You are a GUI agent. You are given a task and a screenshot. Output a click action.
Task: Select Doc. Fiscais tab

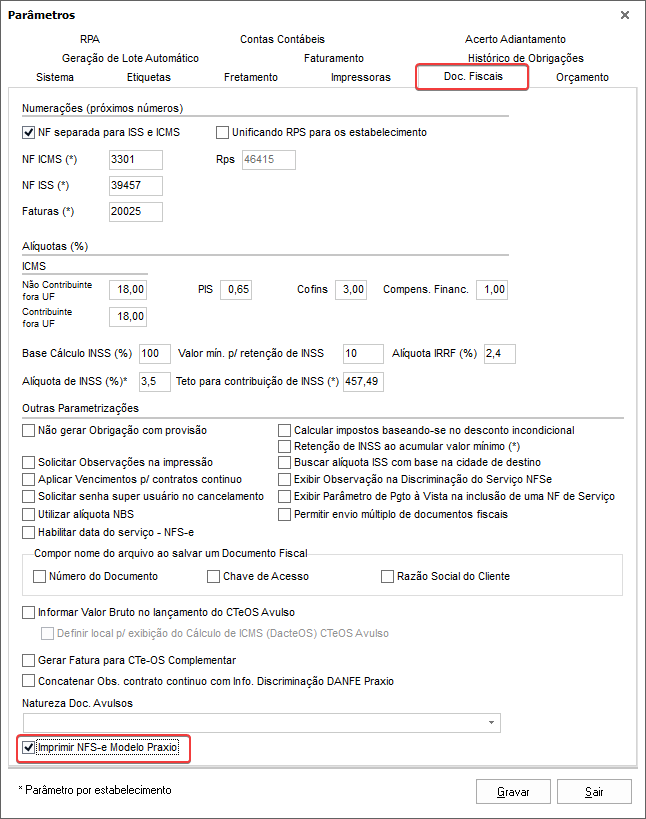pyautogui.click(x=473, y=77)
